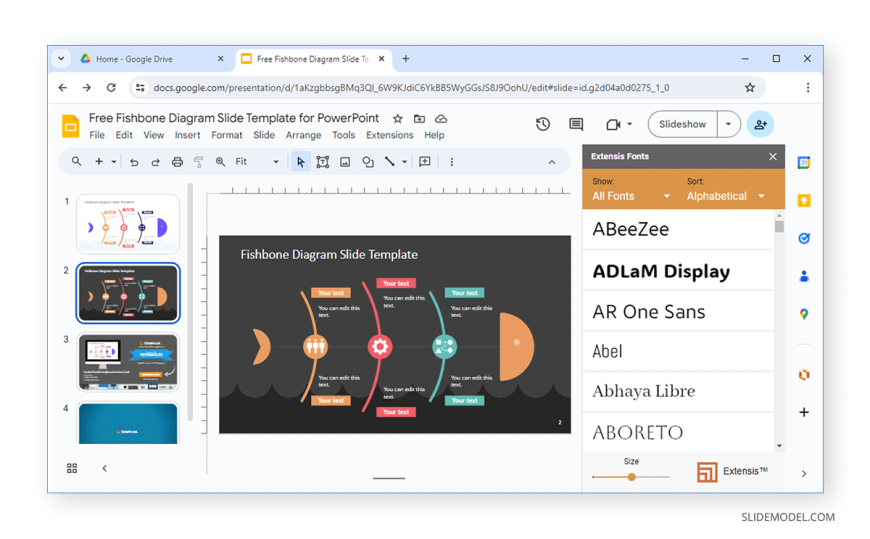Screen dimensions: 870x539
Task: Open Google Maps side panel
Action: (803, 314)
